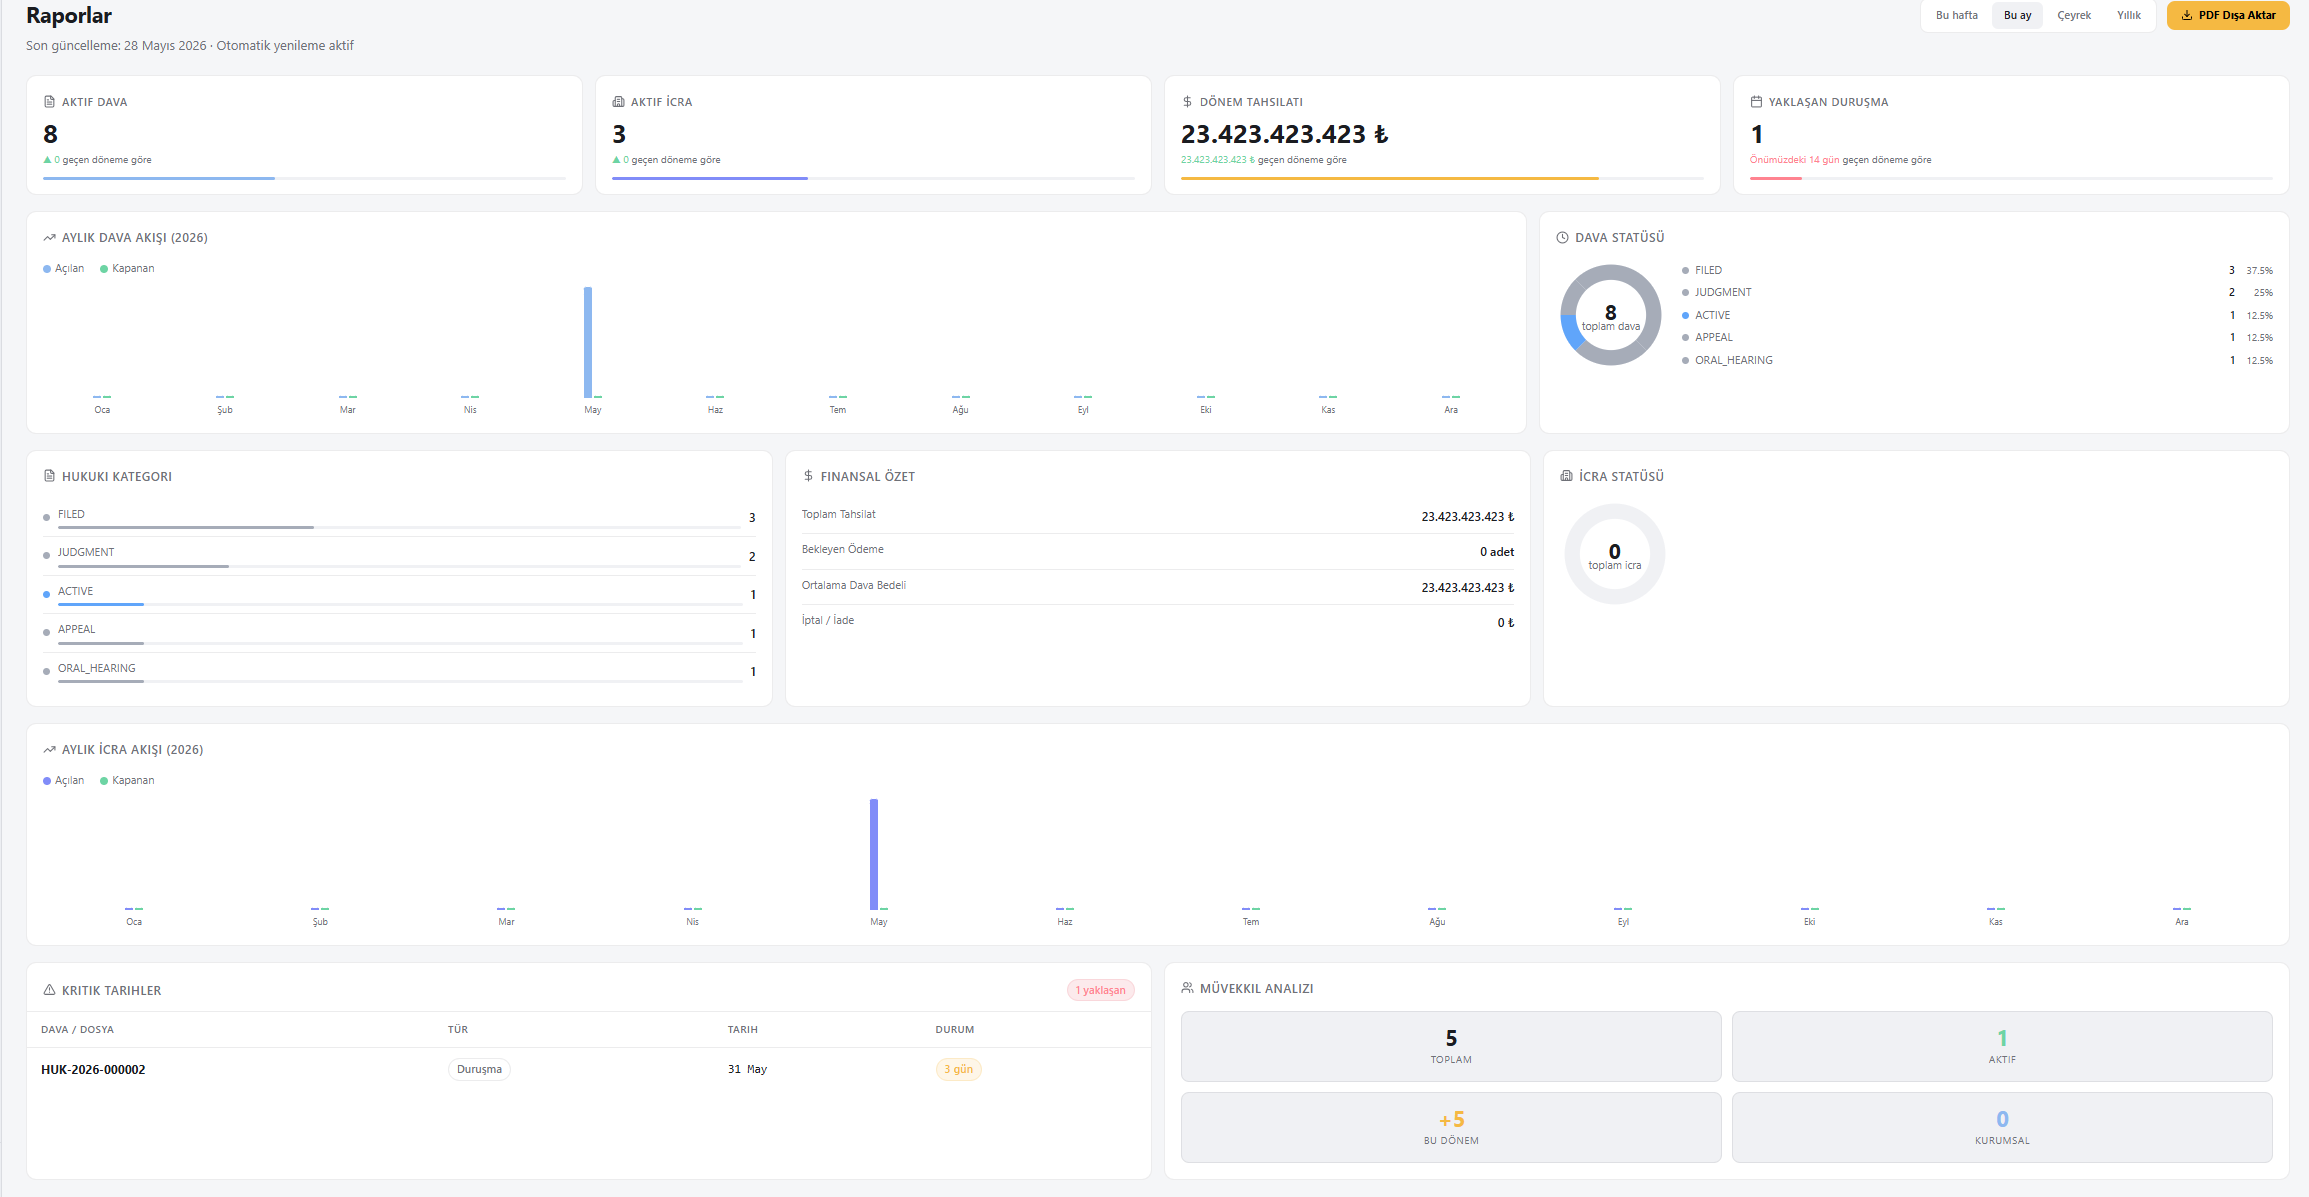Click the Aktif Dava document icon
2309x1197 pixels.
tap(50, 102)
